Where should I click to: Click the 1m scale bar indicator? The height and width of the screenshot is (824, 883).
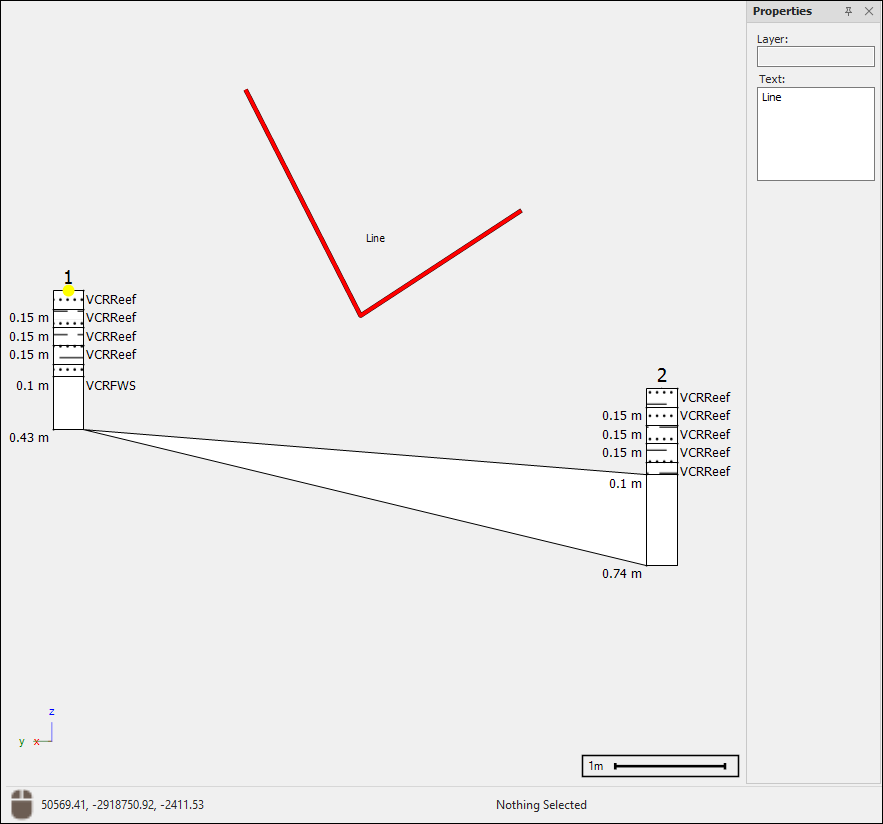pos(660,766)
